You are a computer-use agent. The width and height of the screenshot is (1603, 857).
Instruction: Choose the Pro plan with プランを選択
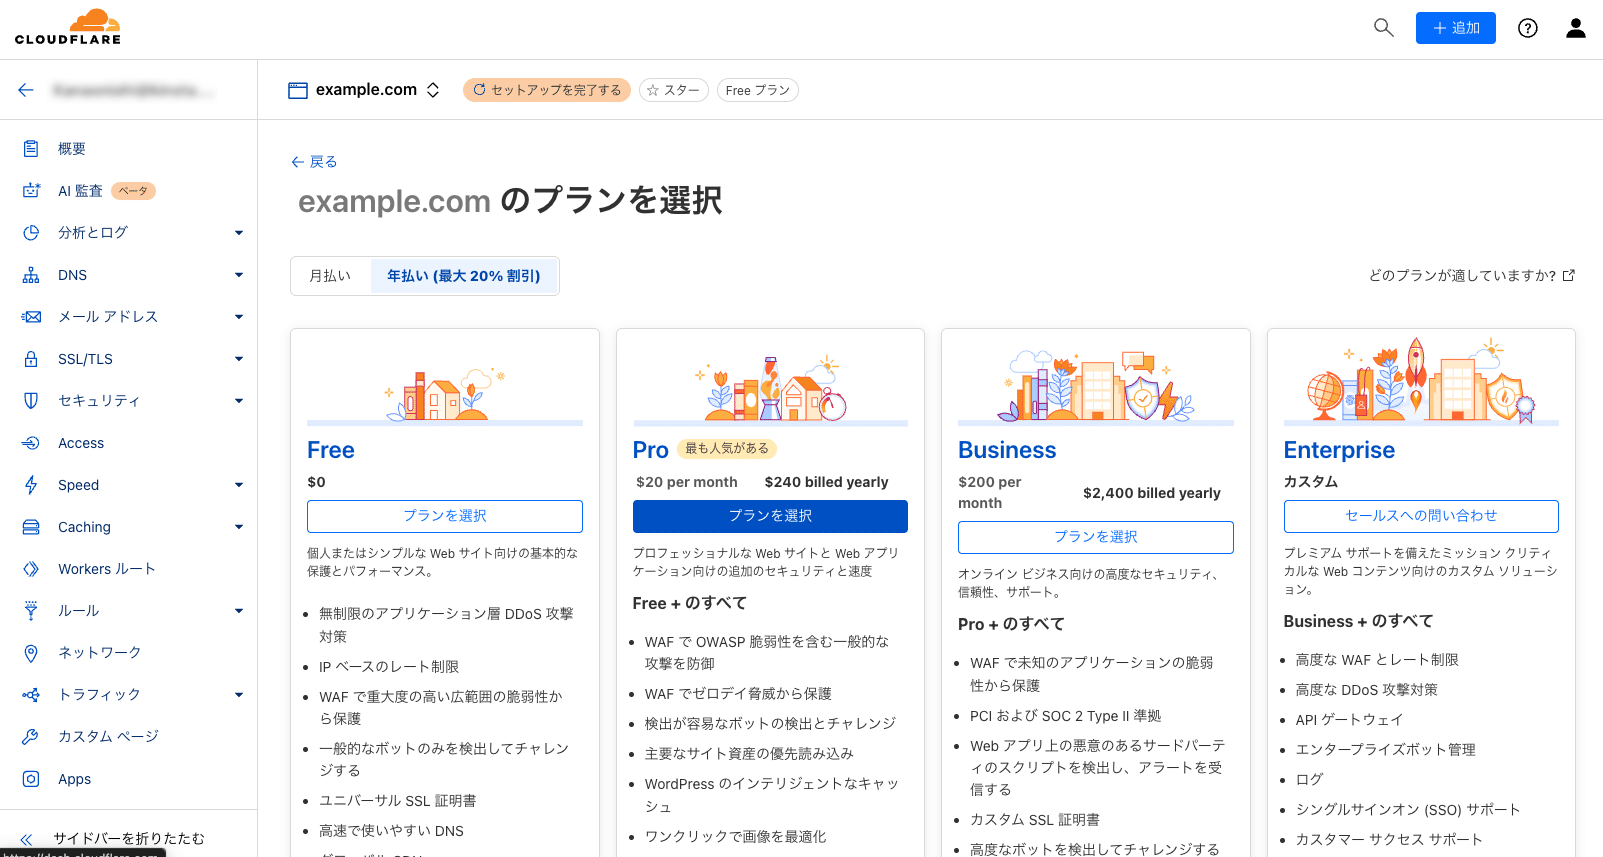(x=770, y=516)
